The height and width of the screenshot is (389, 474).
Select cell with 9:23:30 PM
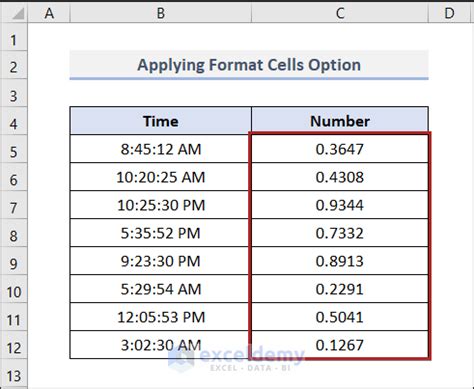[161, 261]
